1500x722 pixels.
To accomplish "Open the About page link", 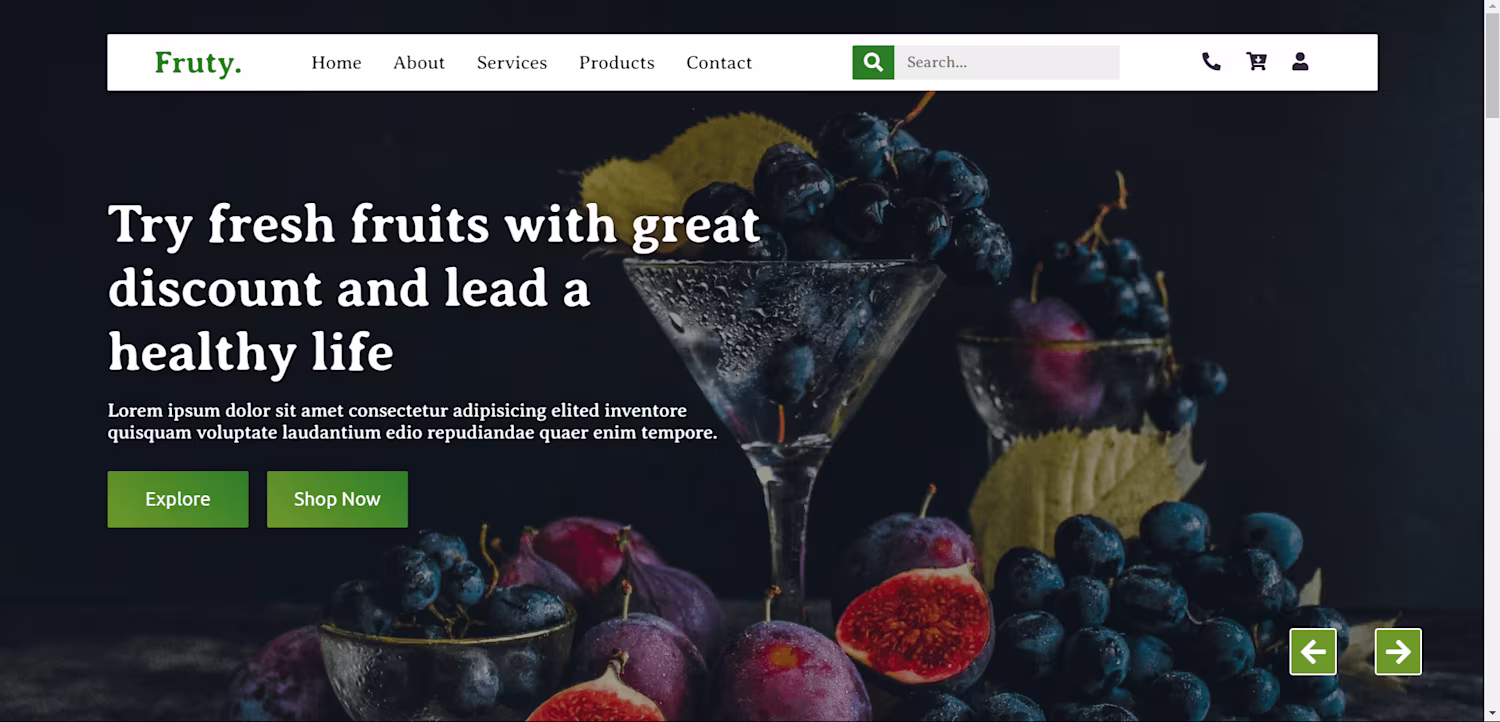I will coord(419,63).
